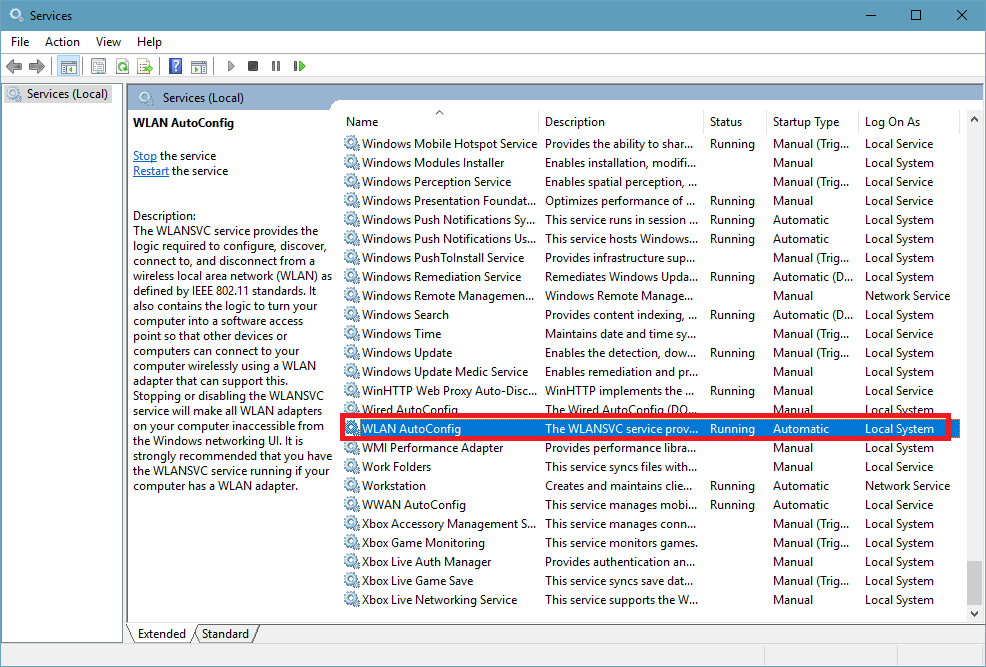986x667 pixels.
Task: Click gear icon of Windows Perception Service
Action: [x=352, y=182]
